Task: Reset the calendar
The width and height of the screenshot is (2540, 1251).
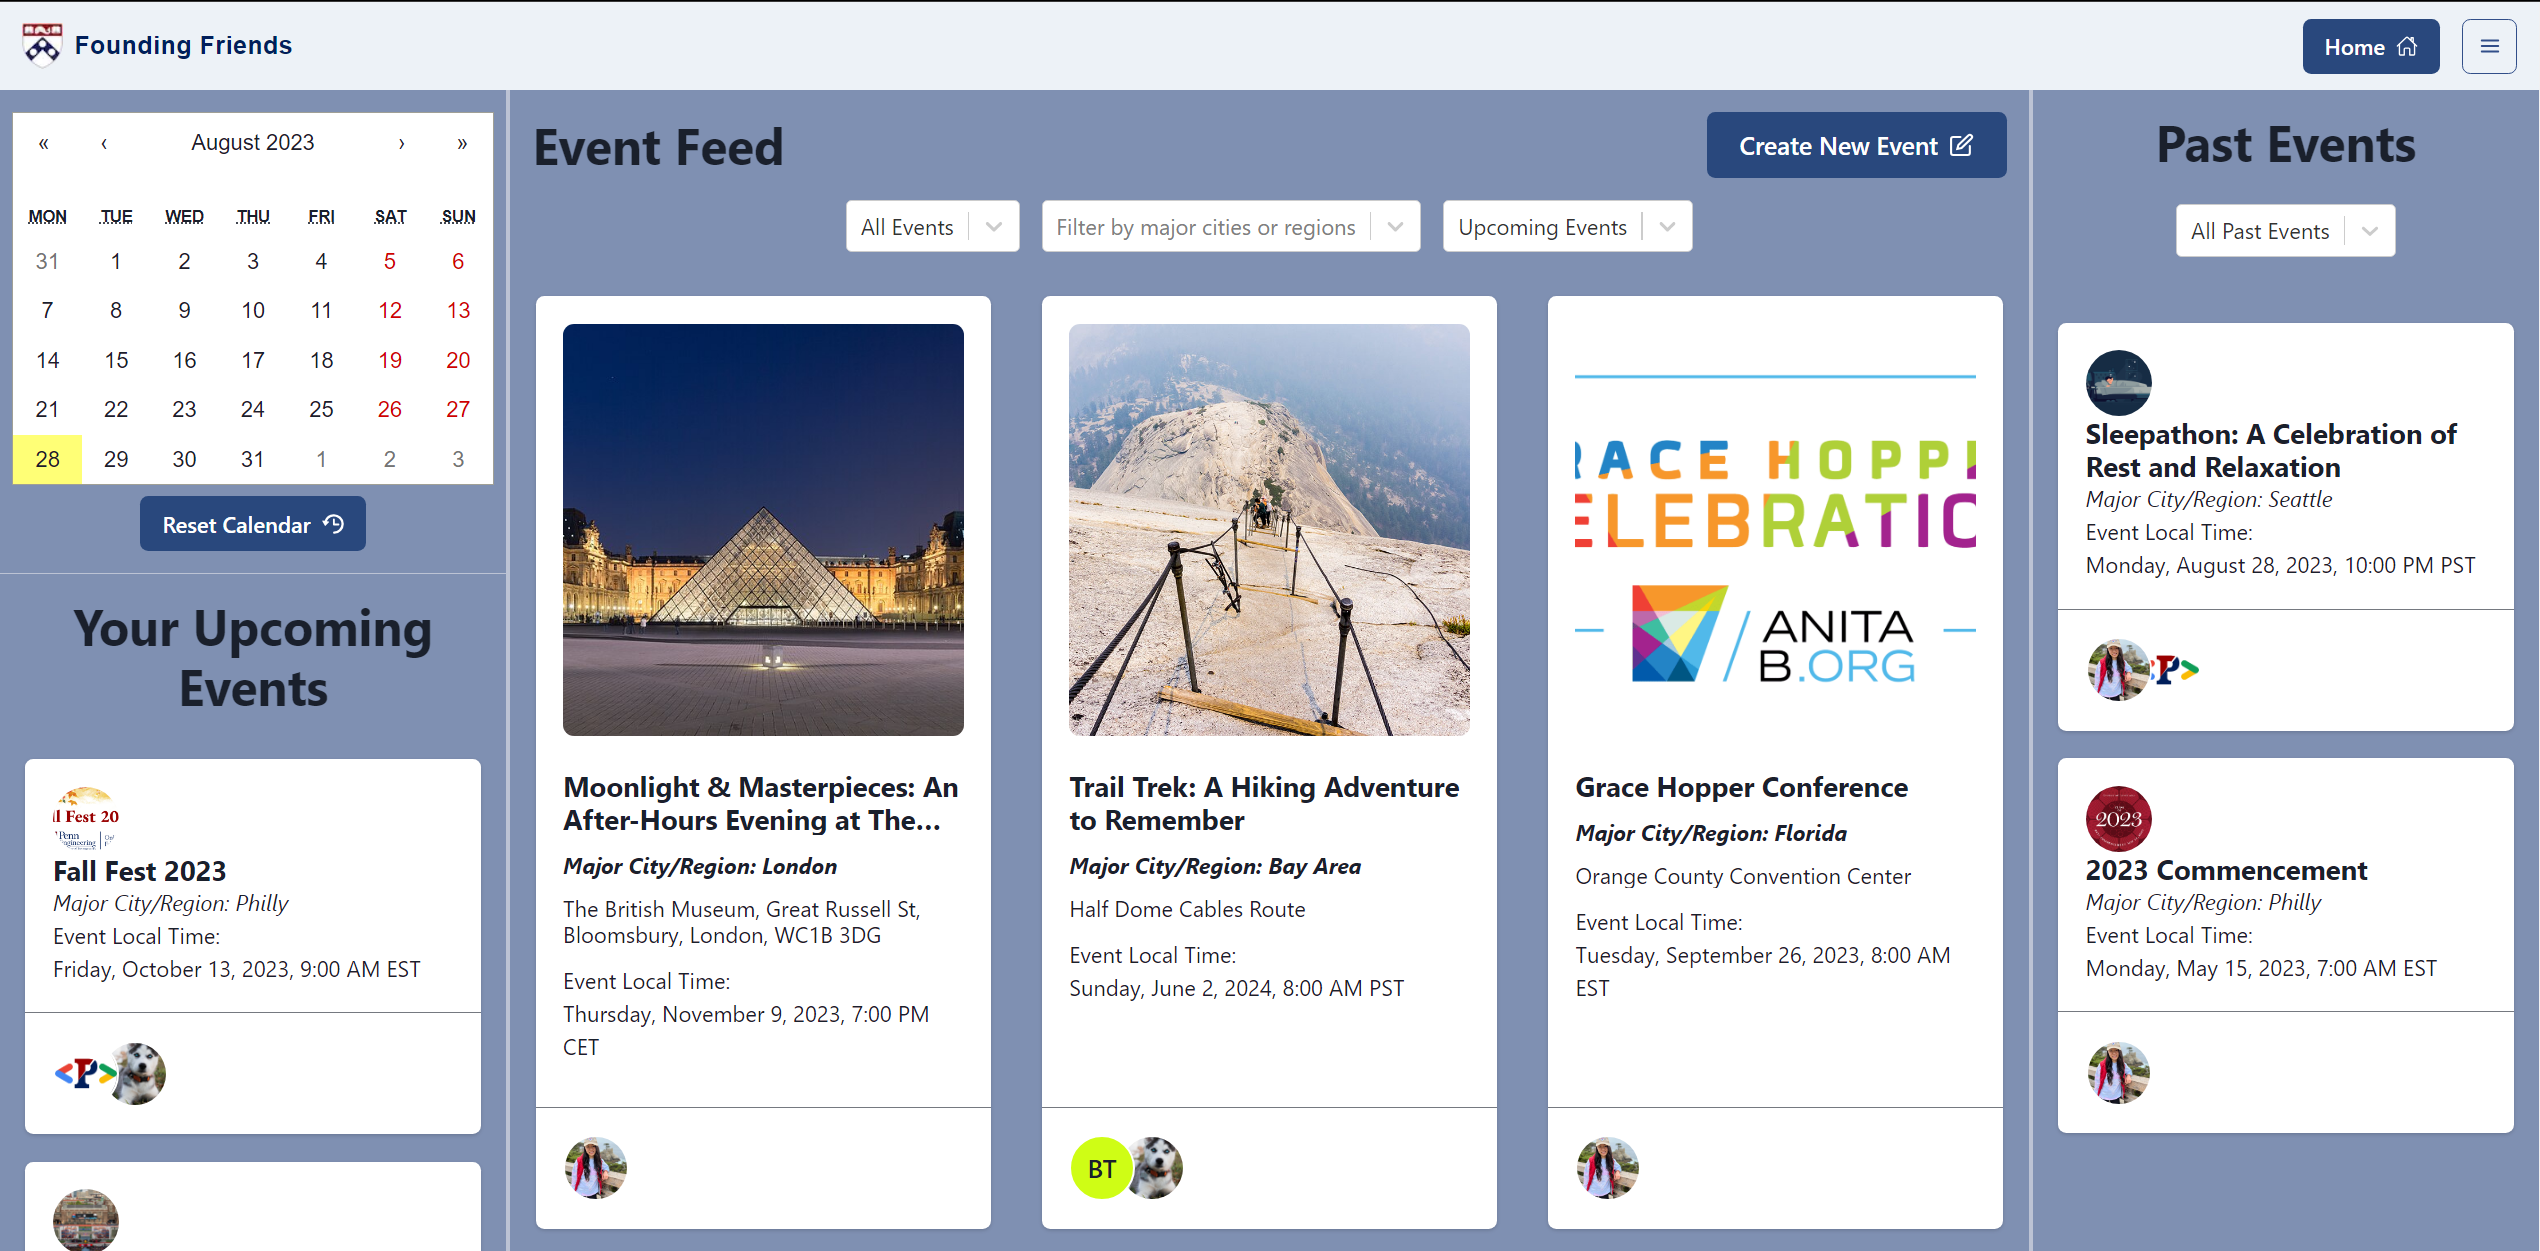Action: tap(252, 524)
